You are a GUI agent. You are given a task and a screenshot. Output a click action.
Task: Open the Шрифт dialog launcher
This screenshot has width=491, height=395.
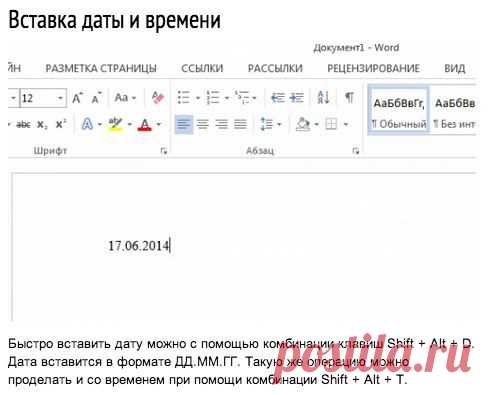click(164, 151)
